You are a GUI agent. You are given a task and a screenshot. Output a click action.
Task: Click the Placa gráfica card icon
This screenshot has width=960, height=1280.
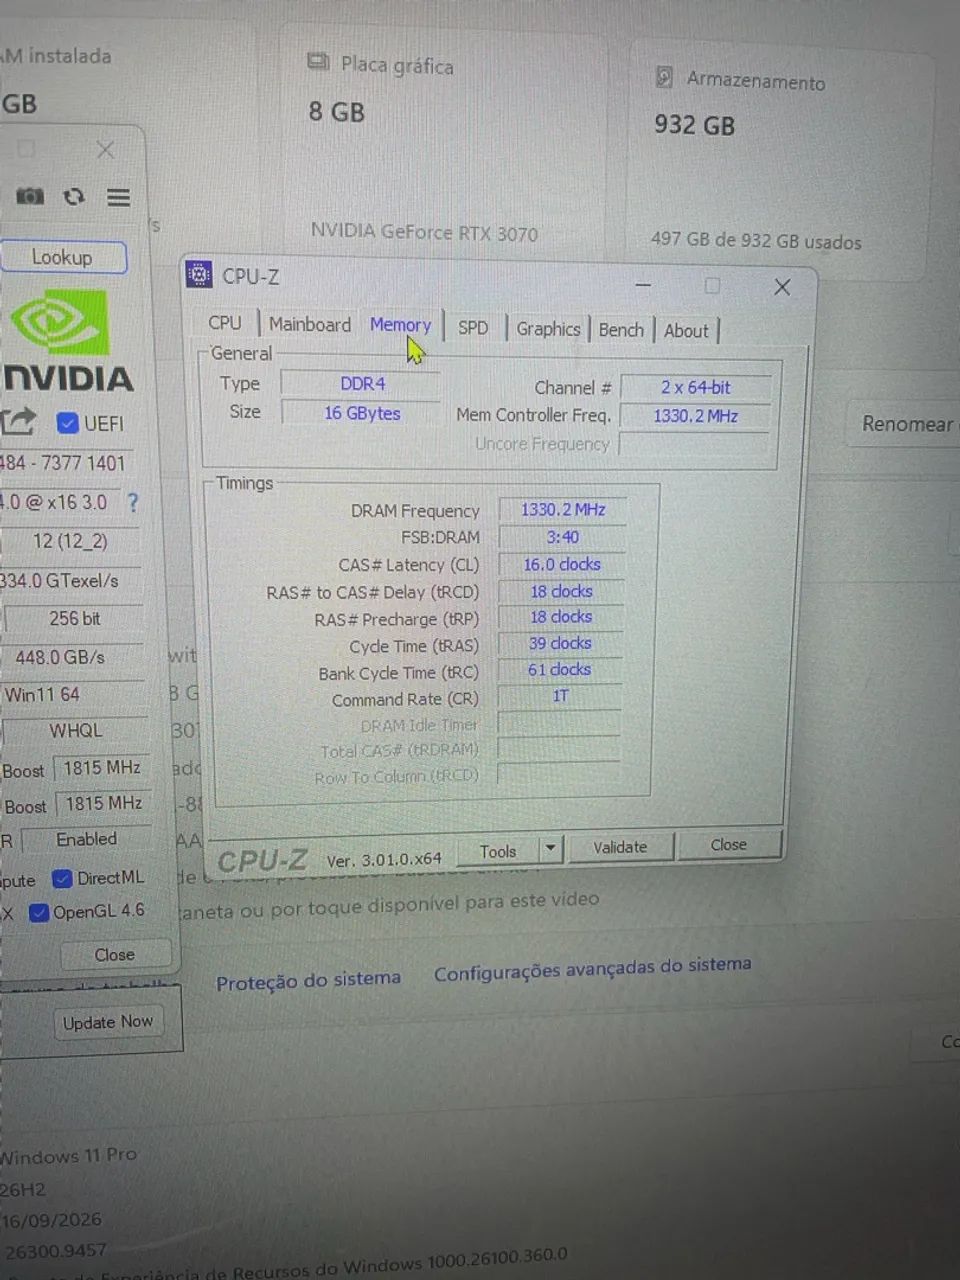click(x=318, y=62)
